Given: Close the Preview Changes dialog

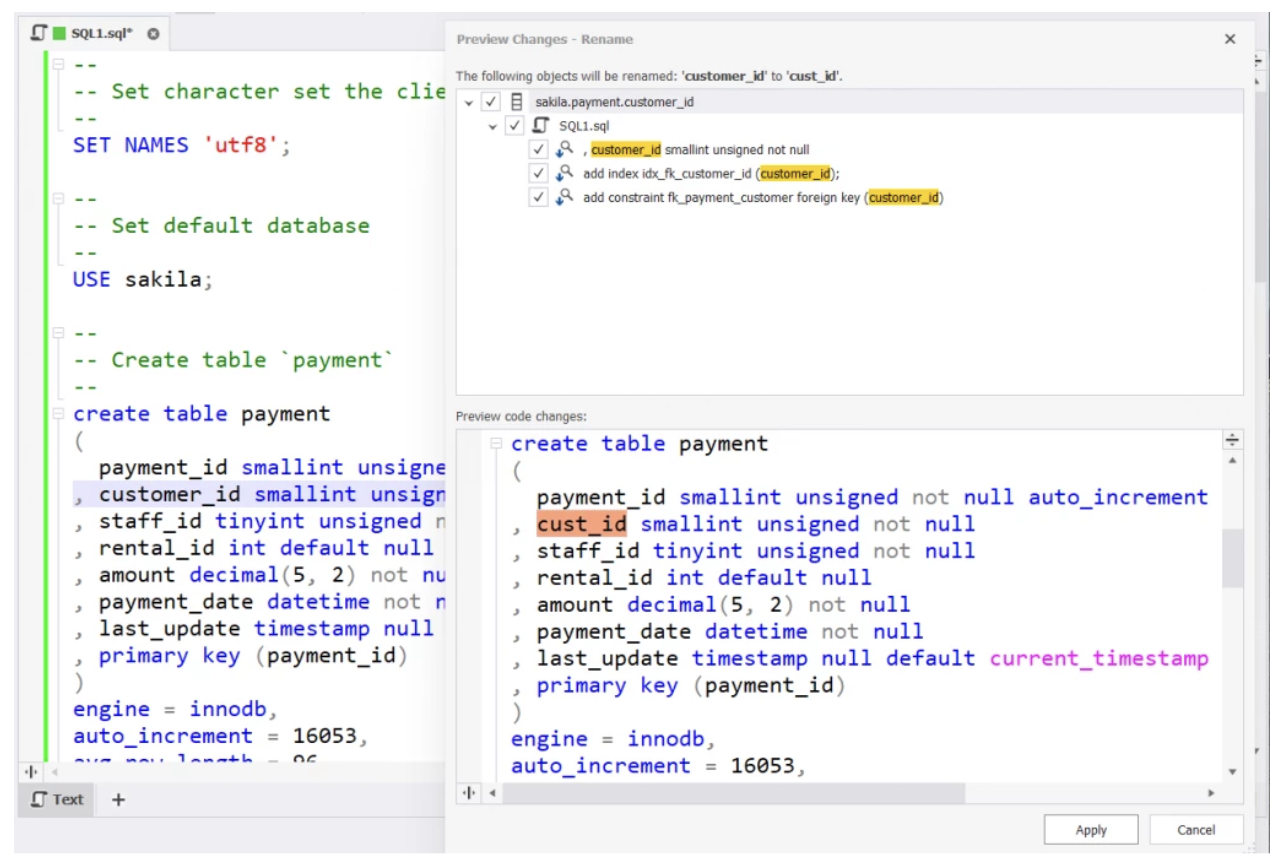Looking at the screenshot, I should point(1230,40).
